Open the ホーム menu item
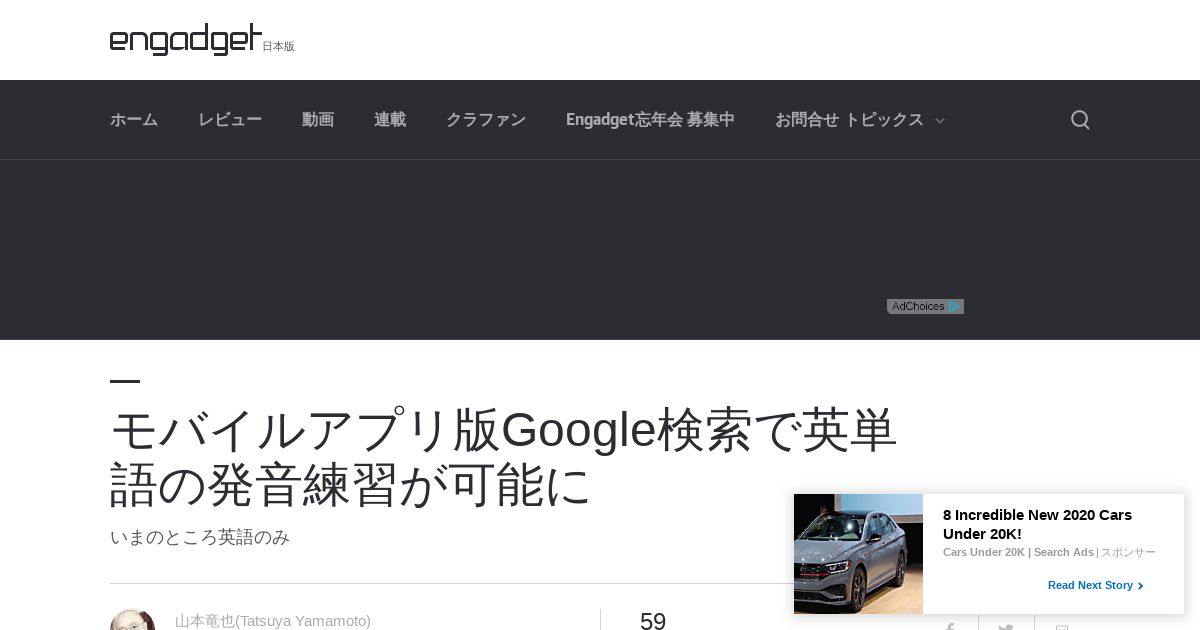 click(x=134, y=120)
